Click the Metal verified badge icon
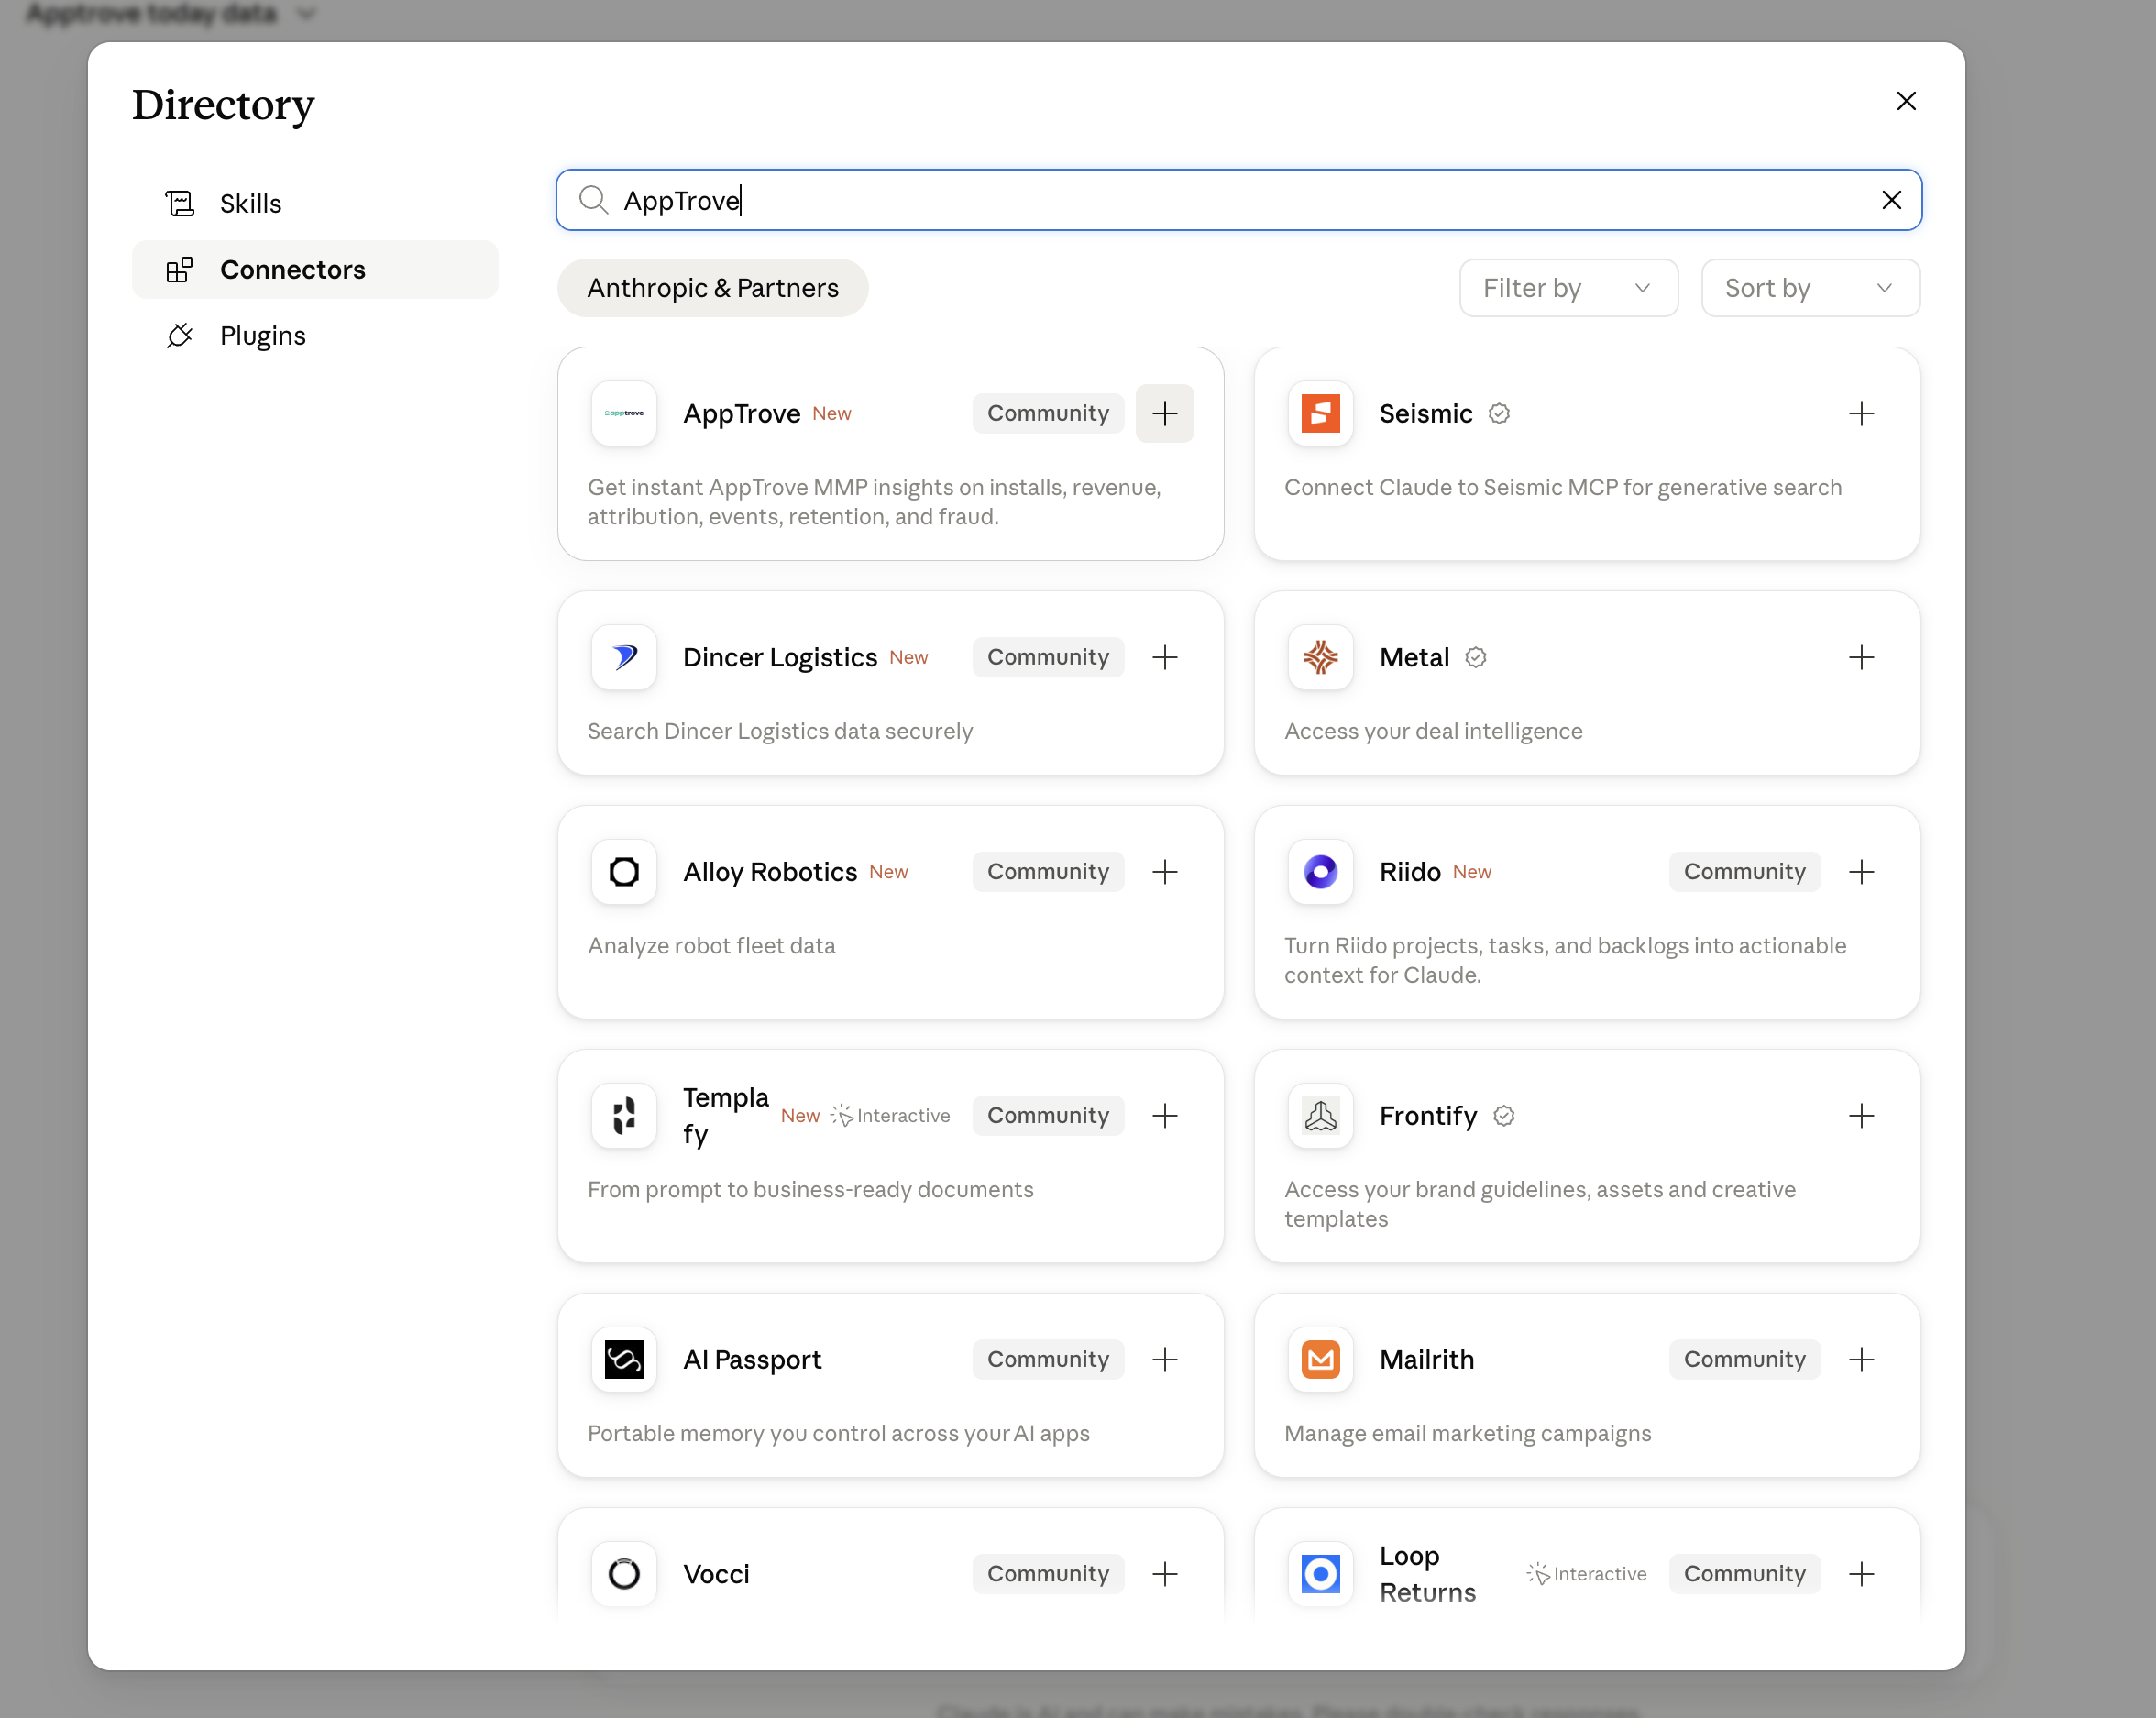The image size is (2156, 1718). pos(1475,657)
